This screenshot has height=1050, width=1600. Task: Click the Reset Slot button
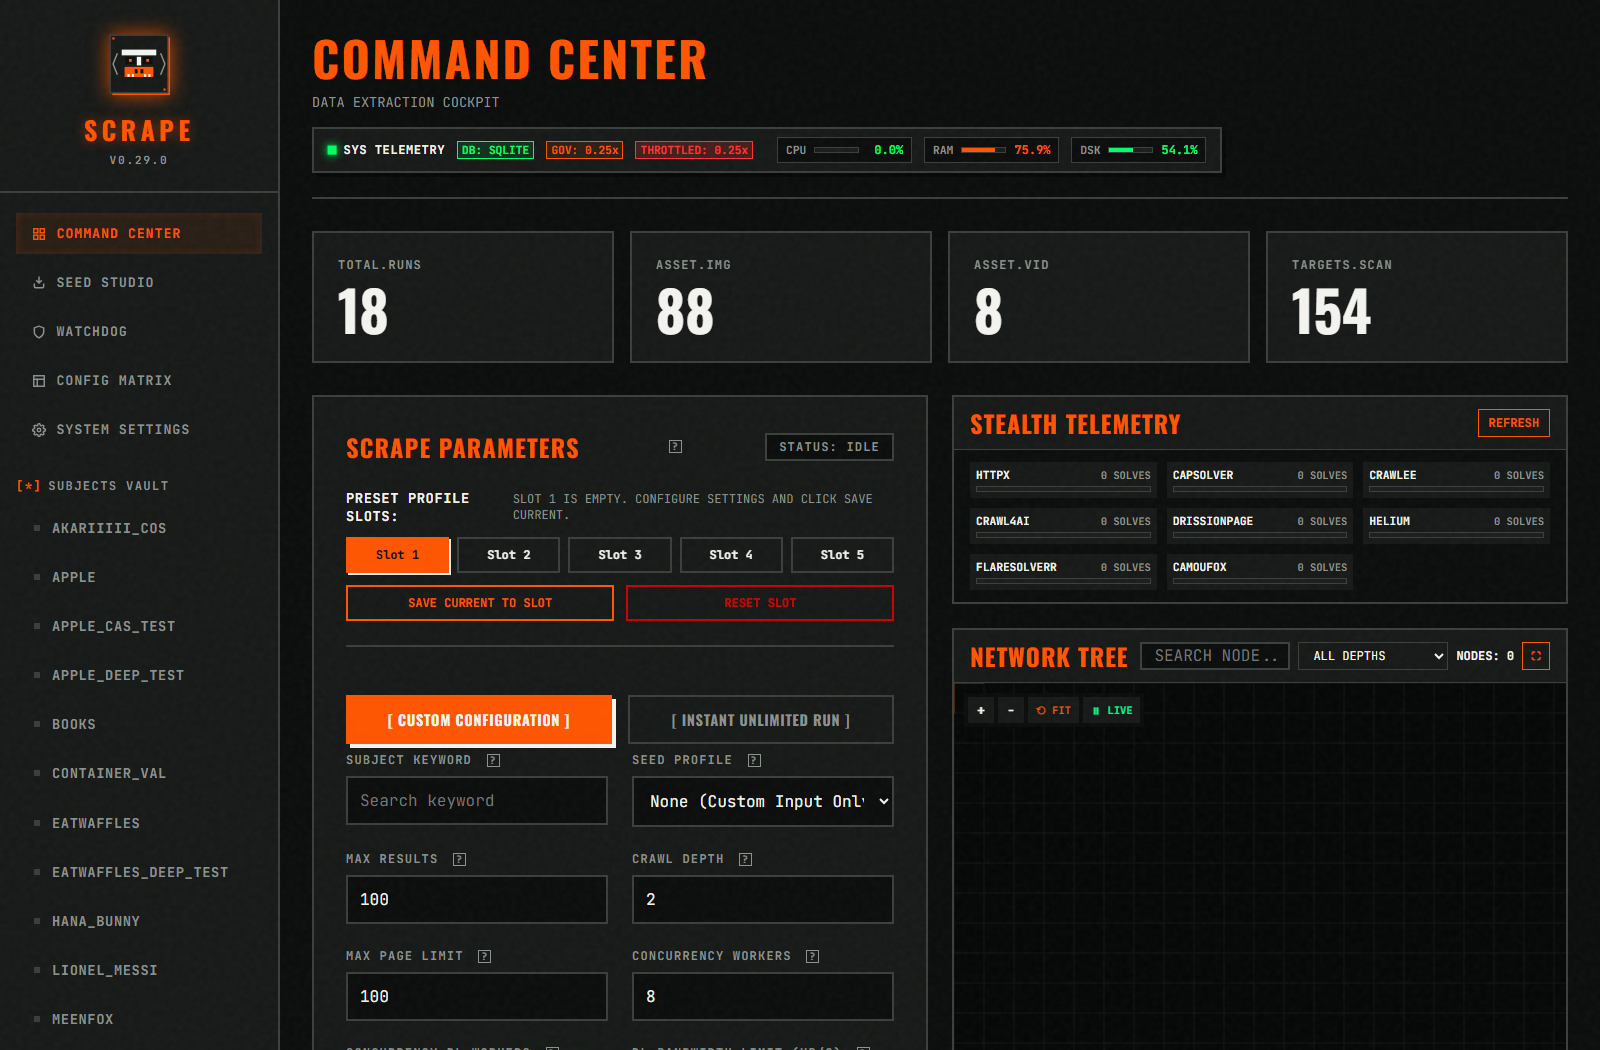tap(760, 603)
